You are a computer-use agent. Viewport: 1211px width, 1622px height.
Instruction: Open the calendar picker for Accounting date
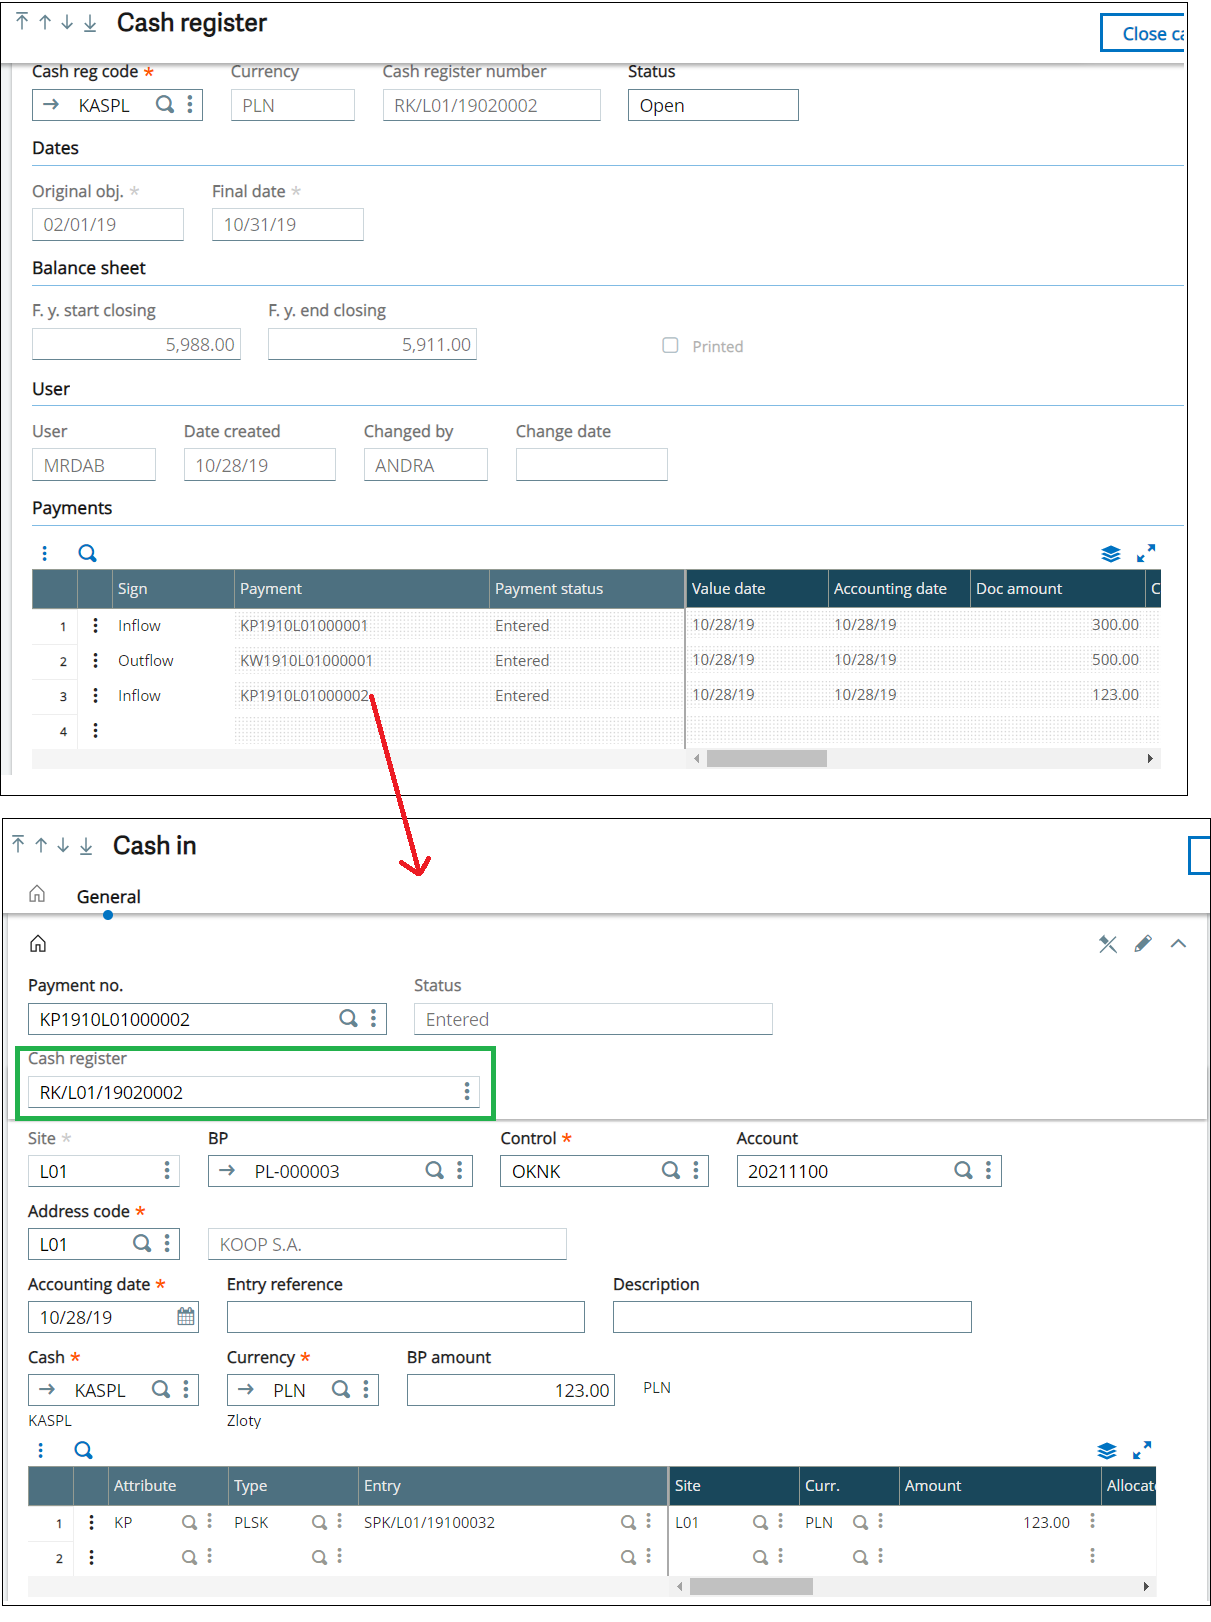[x=186, y=1316]
